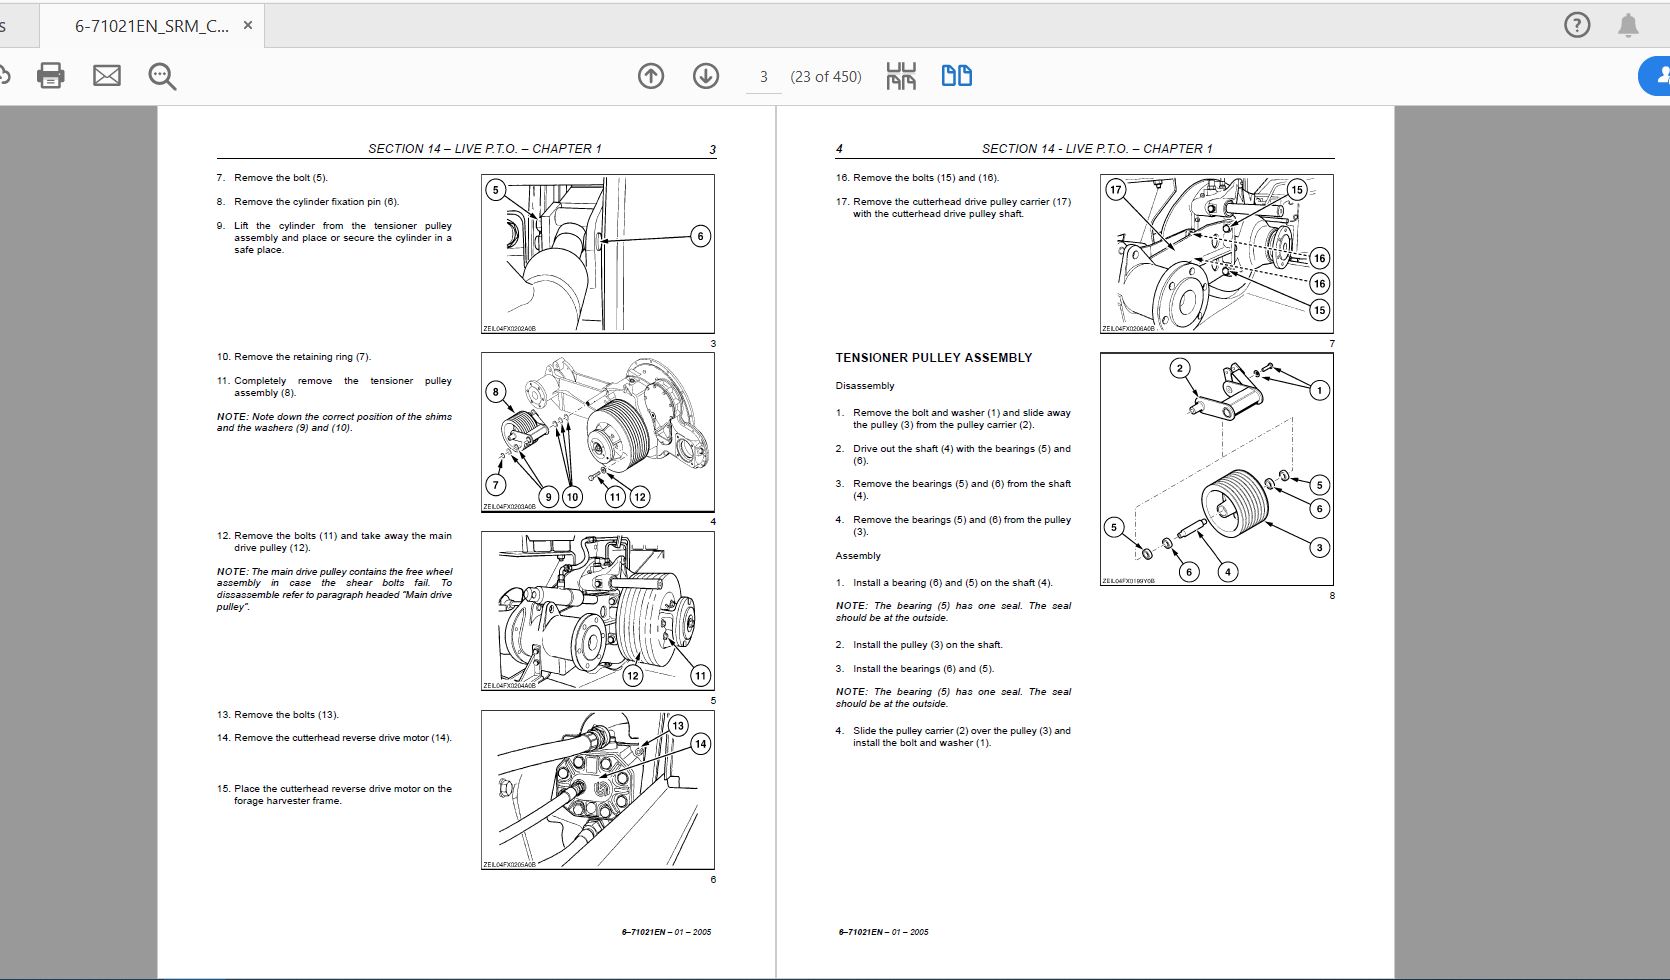Image resolution: width=1670 pixels, height=980 pixels.
Task: Toggle the two-page view icon
Action: pyautogui.click(x=957, y=76)
